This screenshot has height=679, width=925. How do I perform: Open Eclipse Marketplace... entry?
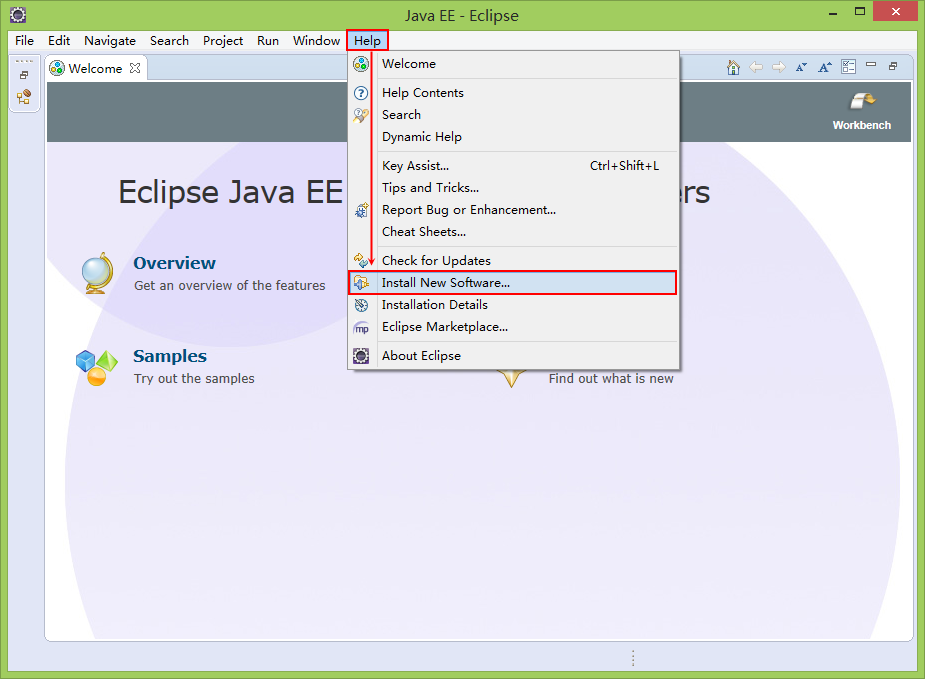click(513, 327)
